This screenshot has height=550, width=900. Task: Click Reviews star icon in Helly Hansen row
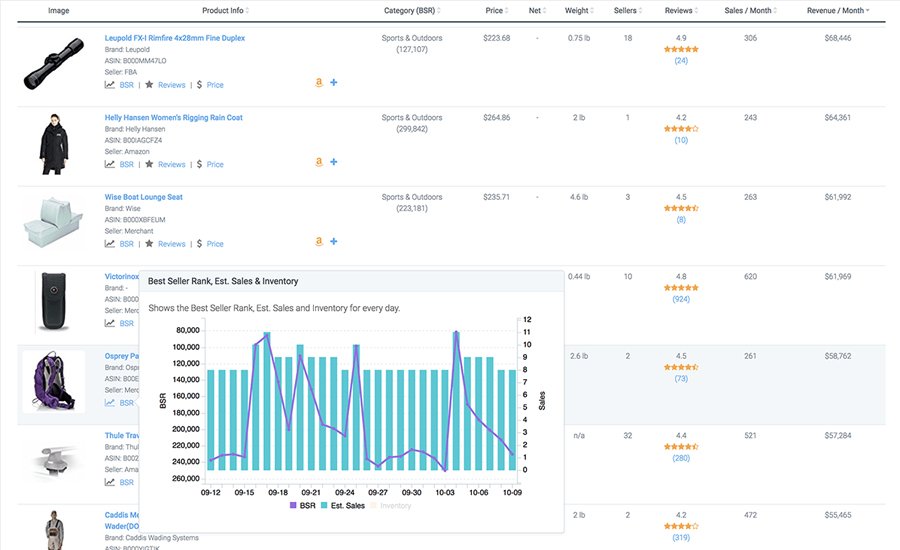coord(149,164)
